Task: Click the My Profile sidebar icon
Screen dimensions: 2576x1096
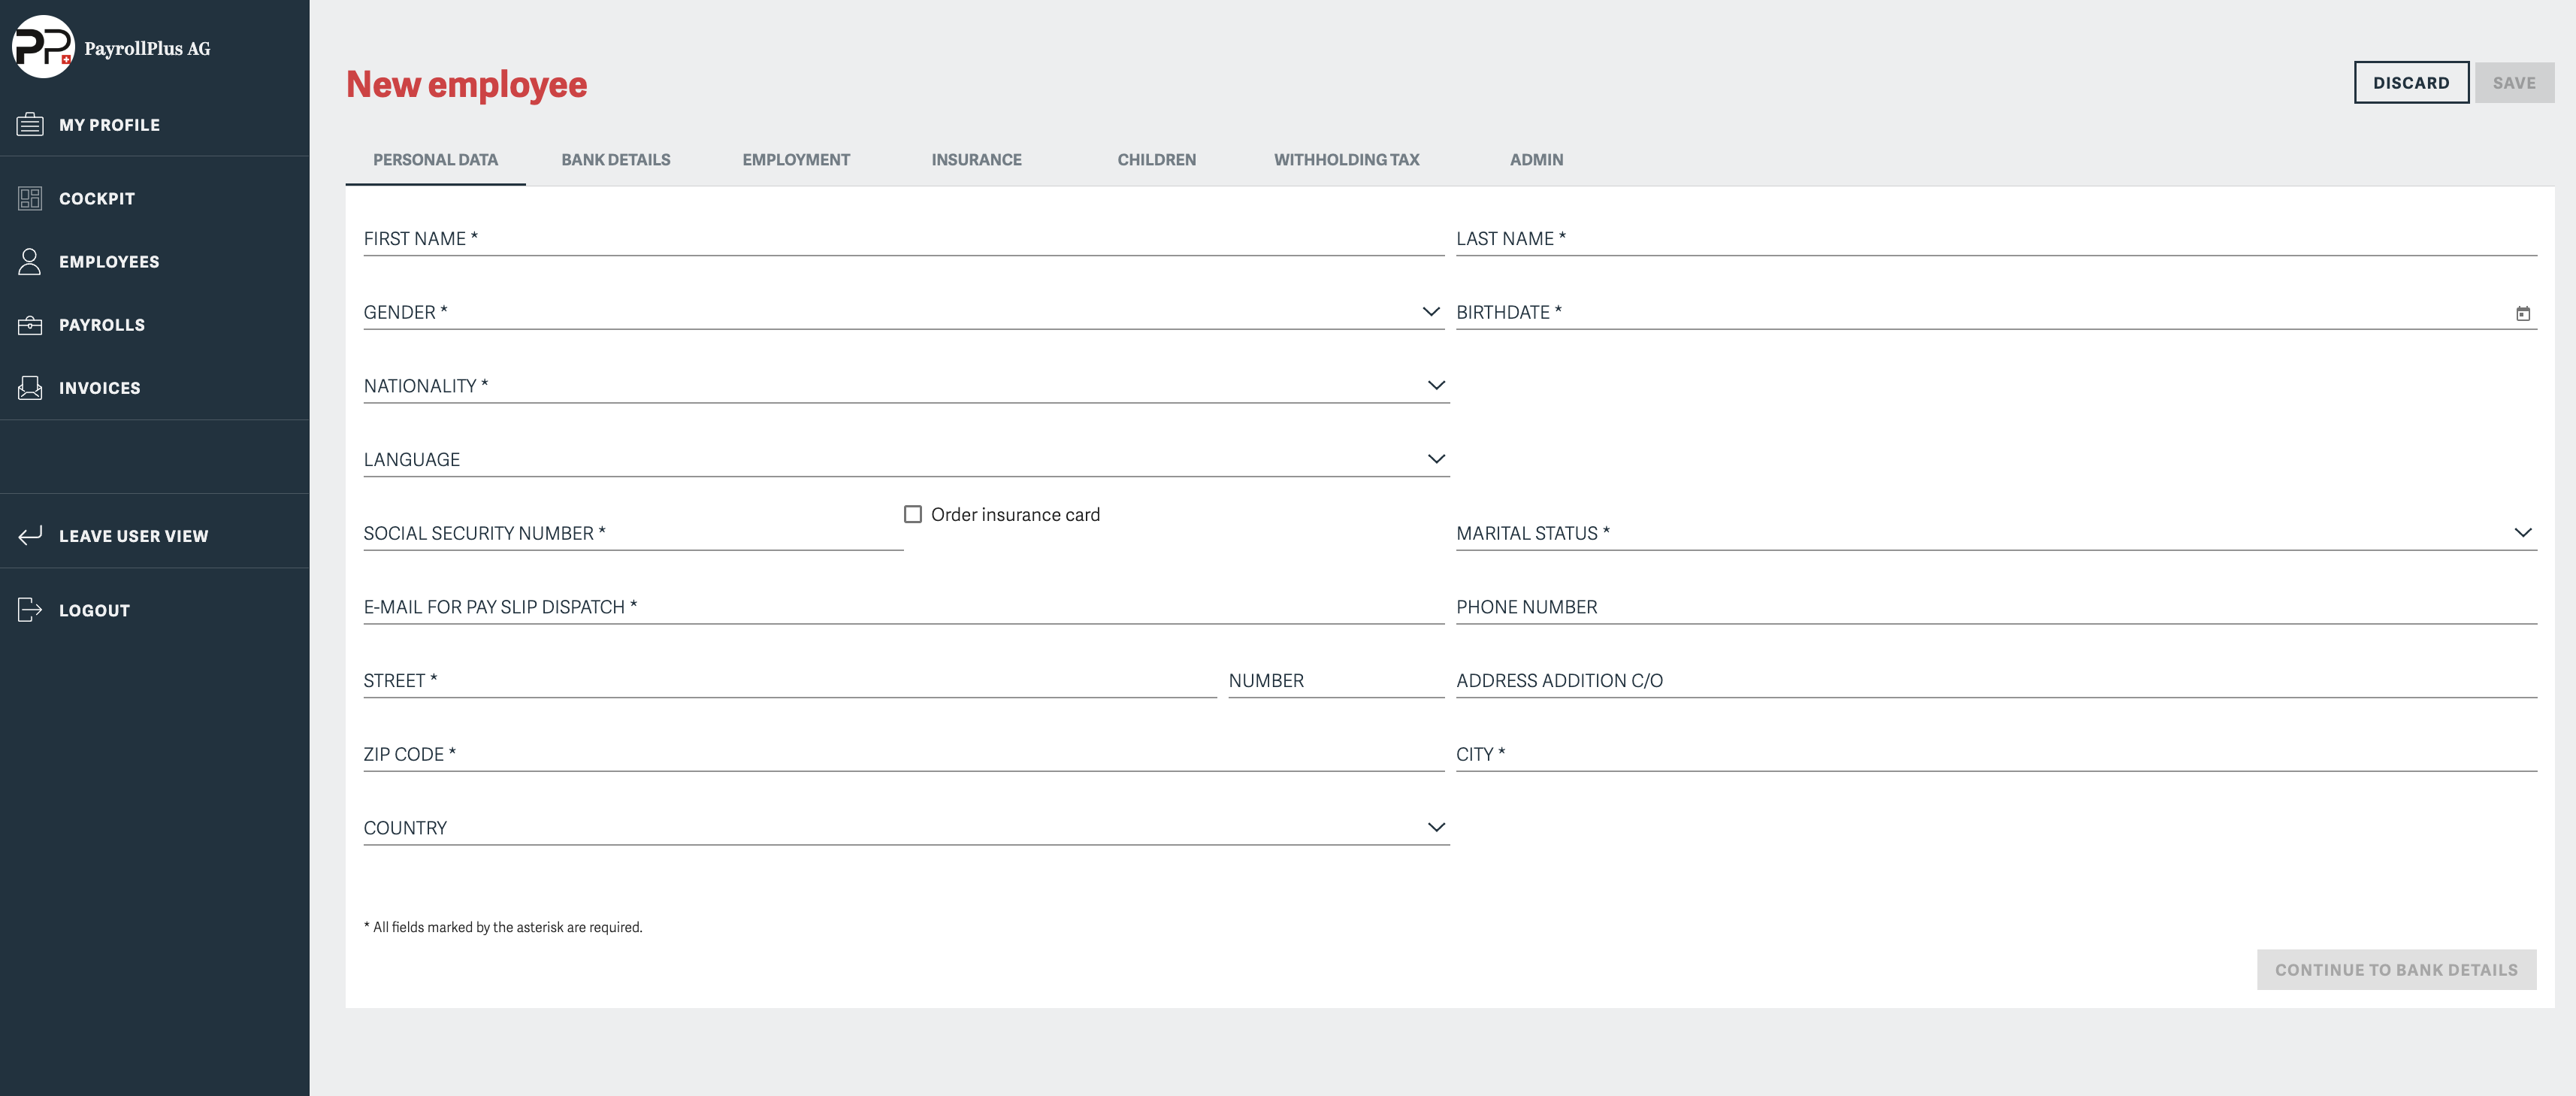Action: [x=30, y=124]
